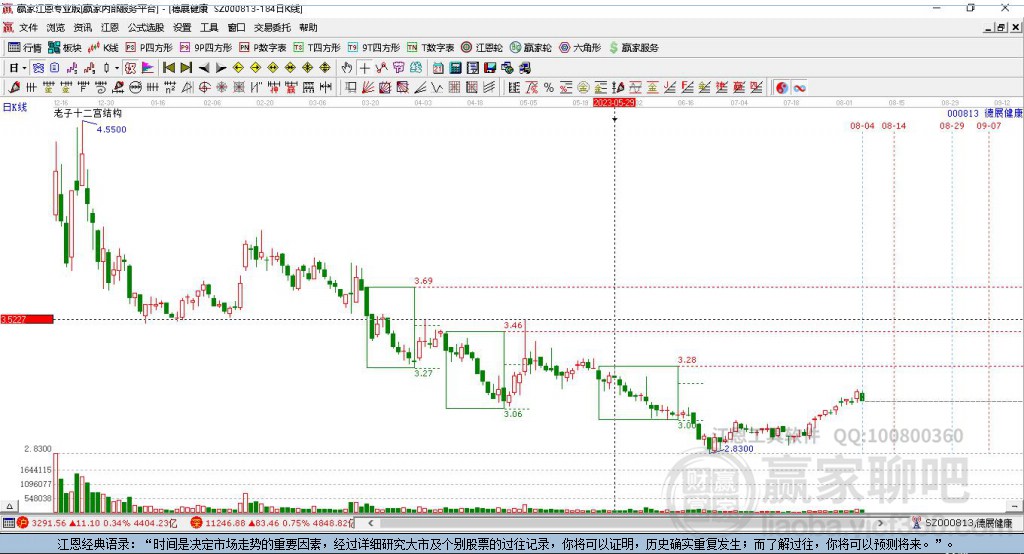Toggle the crosshair cursor button
1024x554 pixels.
tap(364, 68)
